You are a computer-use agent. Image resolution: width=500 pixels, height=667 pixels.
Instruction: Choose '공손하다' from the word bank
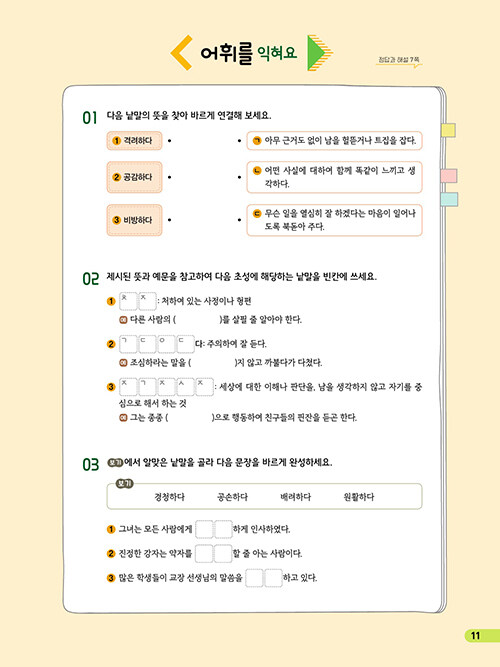232,497
